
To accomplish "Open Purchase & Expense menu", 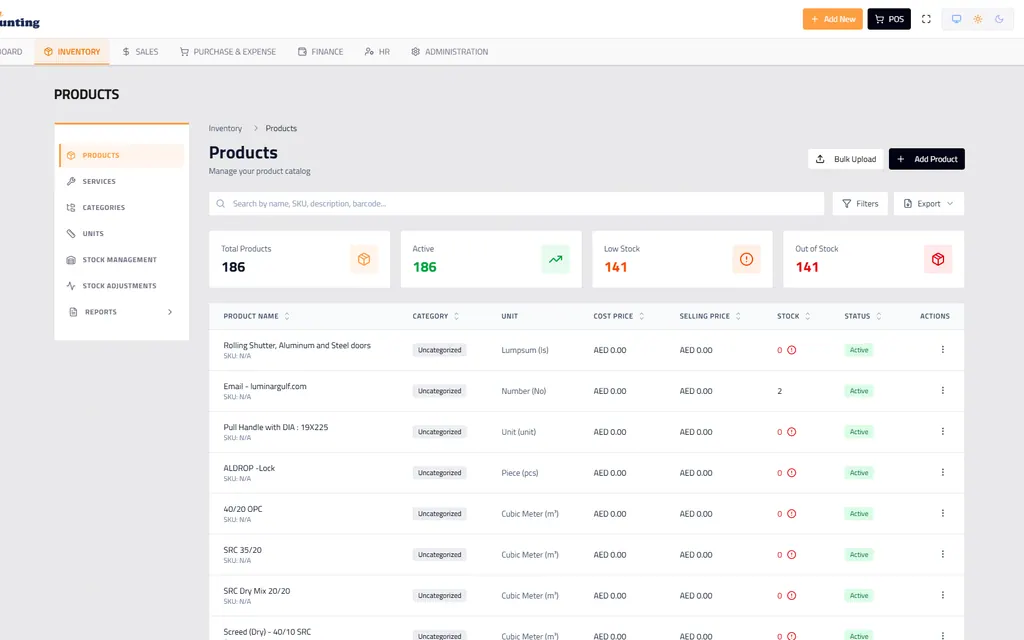I will [228, 52].
